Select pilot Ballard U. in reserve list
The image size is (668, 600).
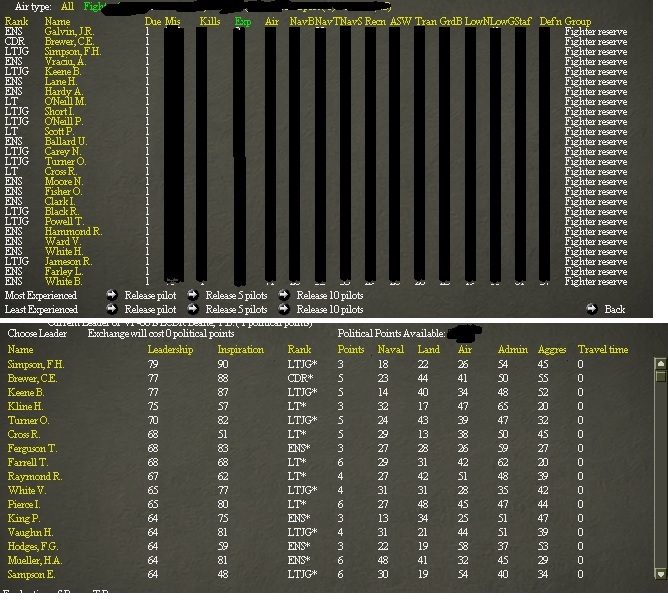click(x=66, y=141)
